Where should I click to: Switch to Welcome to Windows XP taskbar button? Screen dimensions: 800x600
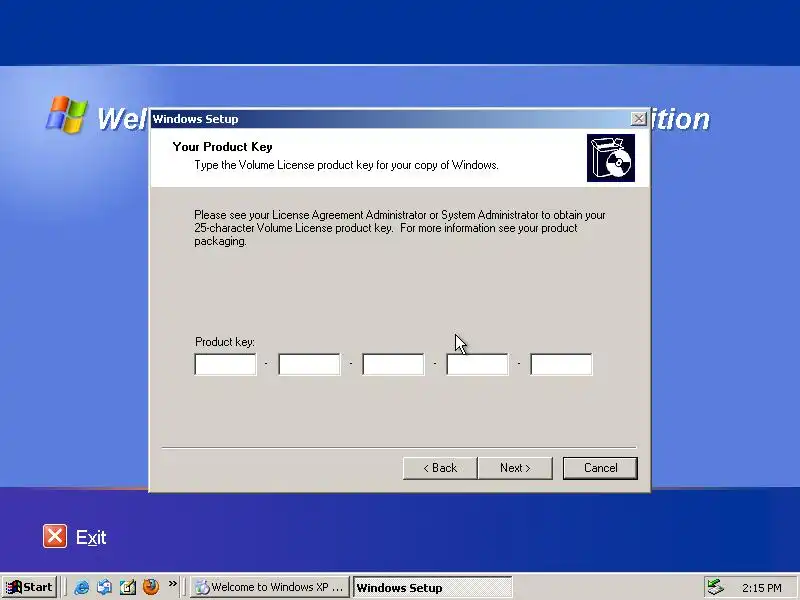point(269,587)
